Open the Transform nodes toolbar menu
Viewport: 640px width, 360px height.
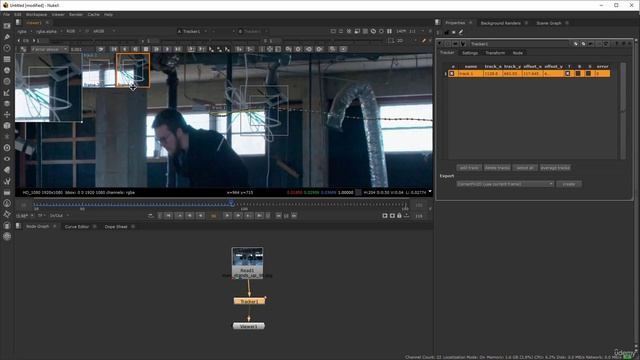(7, 115)
